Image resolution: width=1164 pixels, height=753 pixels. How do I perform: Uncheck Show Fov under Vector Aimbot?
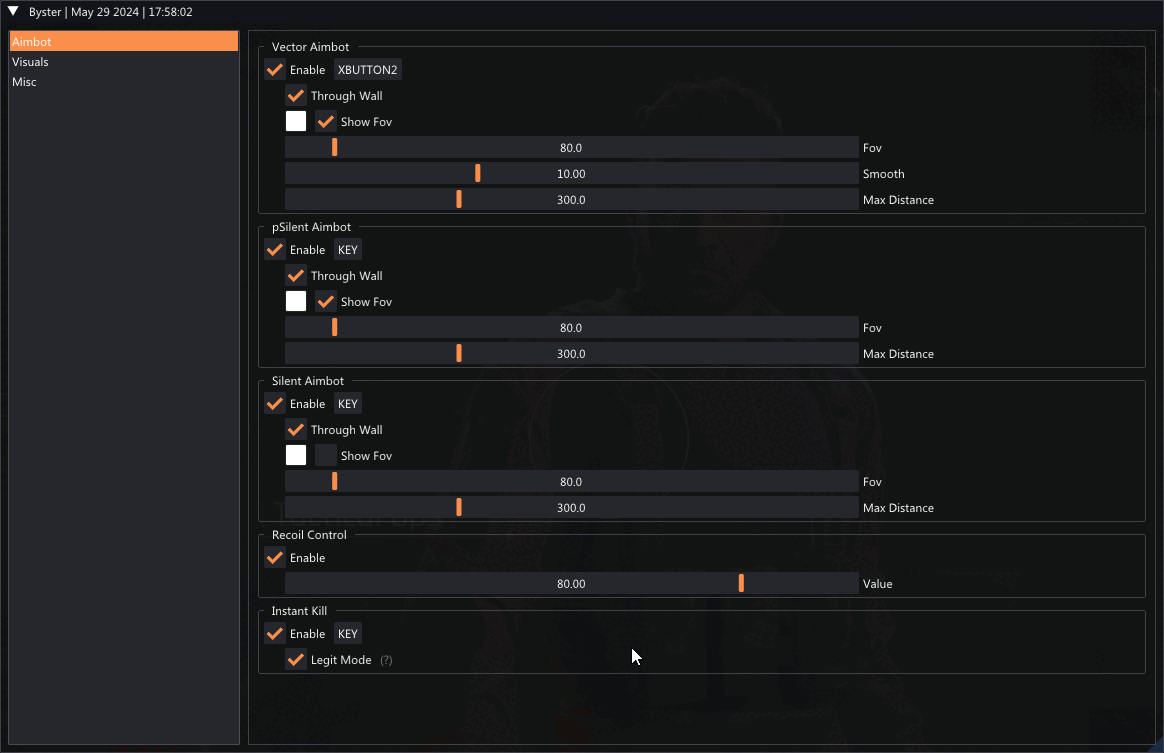(325, 122)
